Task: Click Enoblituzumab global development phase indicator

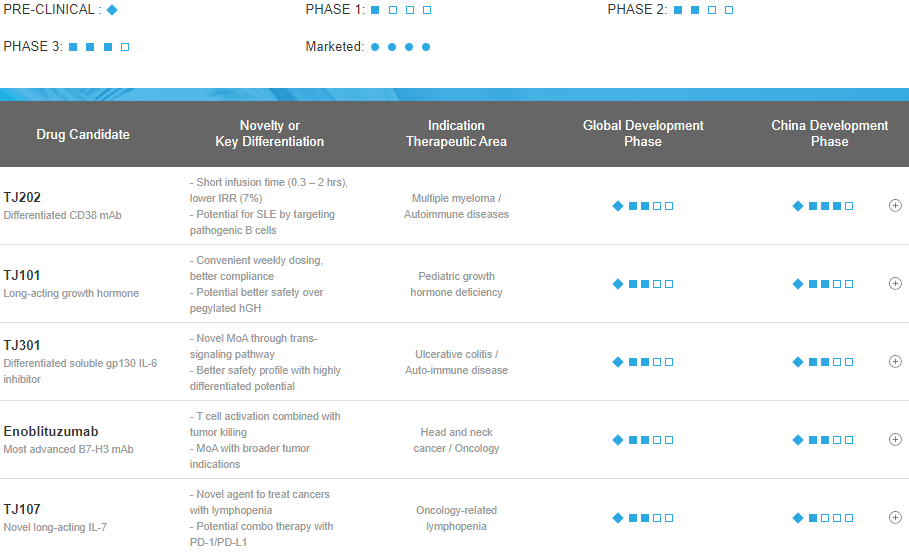Action: pyautogui.click(x=643, y=440)
